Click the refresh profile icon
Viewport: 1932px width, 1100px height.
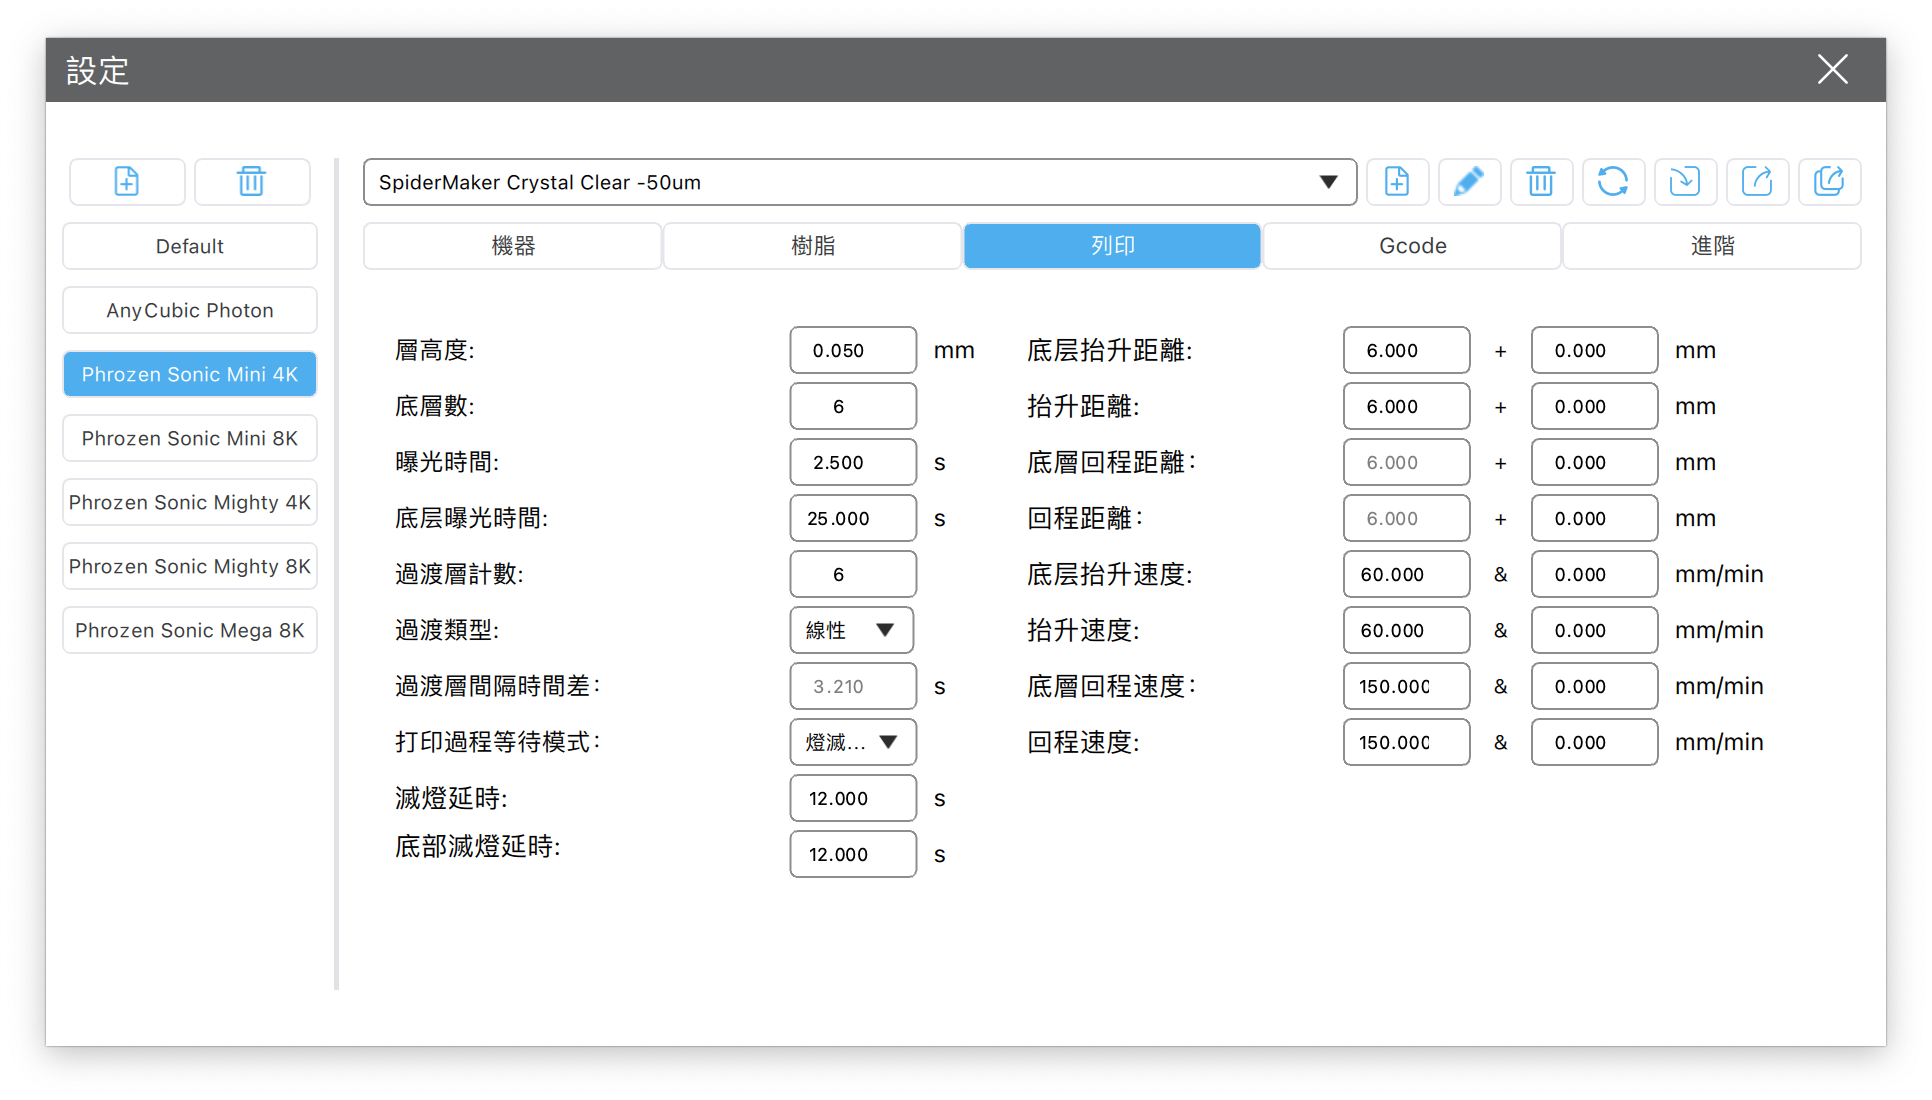coord(1613,182)
